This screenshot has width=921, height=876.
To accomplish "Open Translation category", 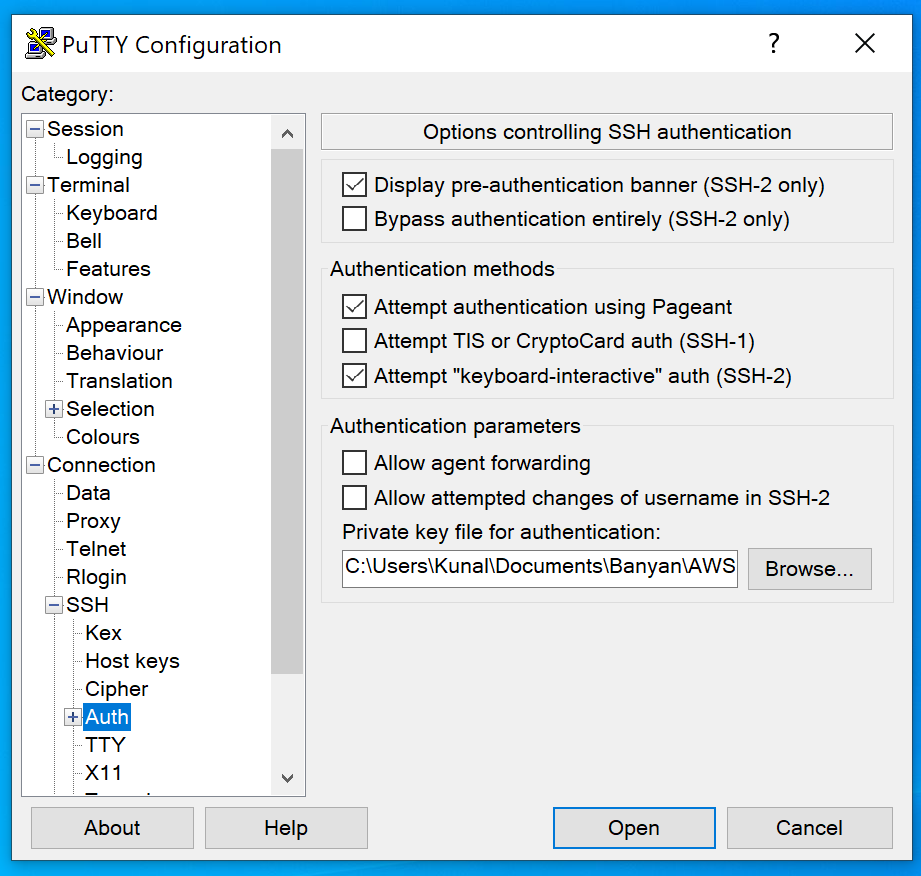I will [119, 381].
